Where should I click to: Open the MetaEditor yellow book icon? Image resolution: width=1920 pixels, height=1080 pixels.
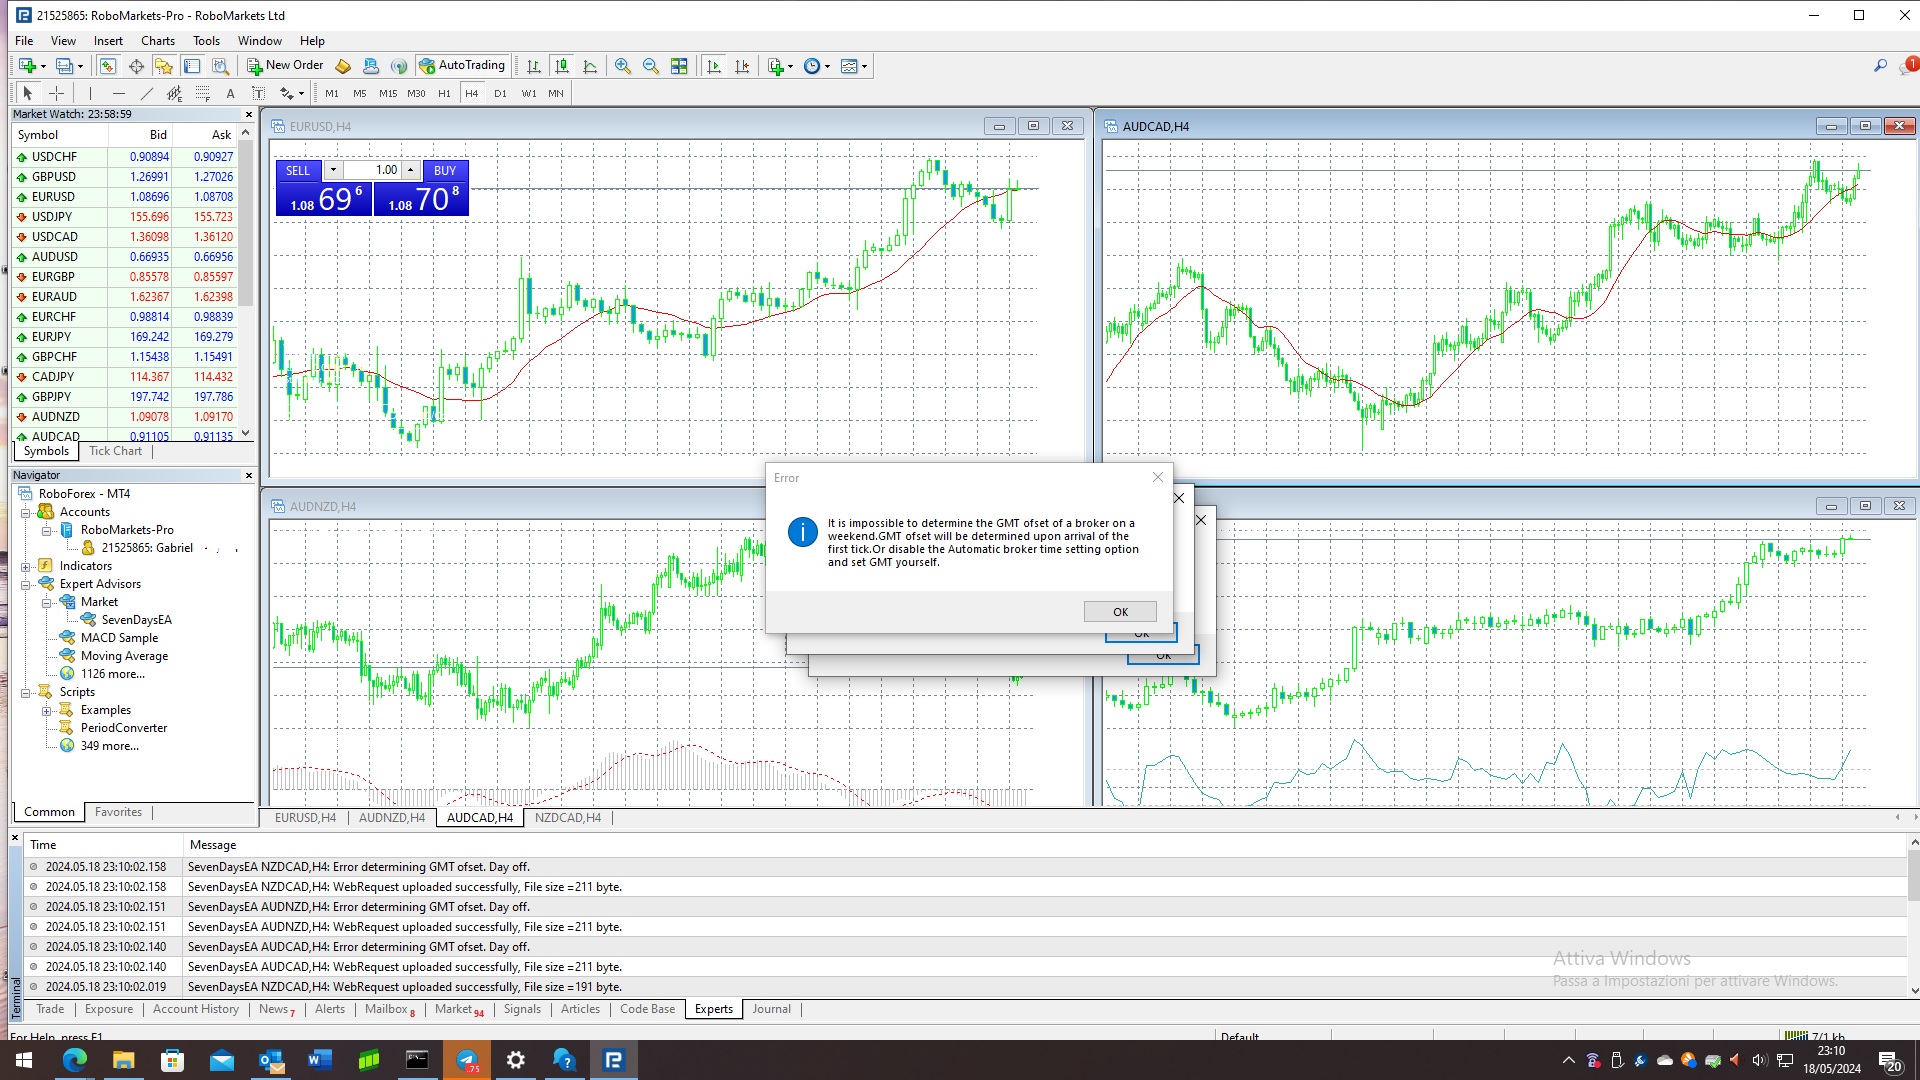pos(343,66)
